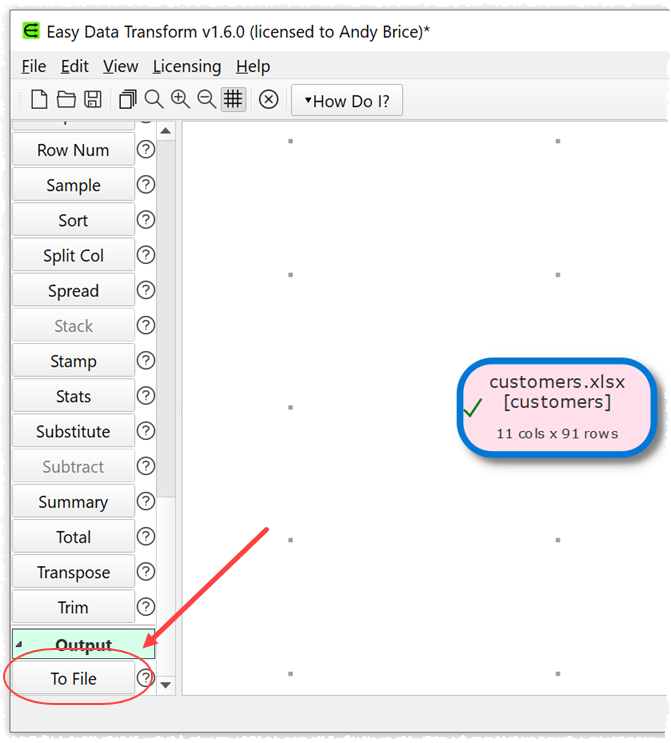This screenshot has height=743, width=671.
Task: Open help for Summary
Action: coord(146,501)
